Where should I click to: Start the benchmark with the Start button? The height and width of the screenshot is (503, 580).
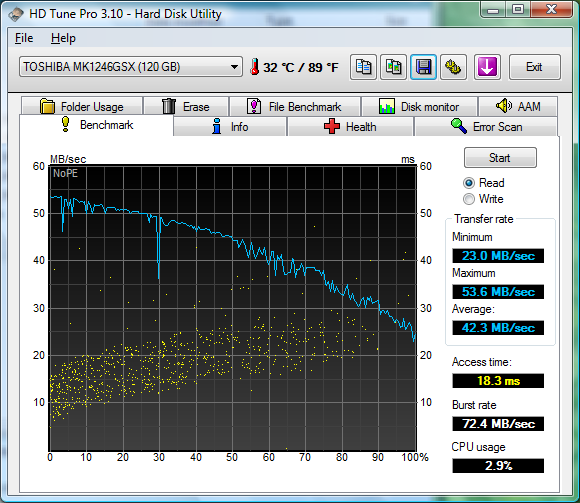500,158
